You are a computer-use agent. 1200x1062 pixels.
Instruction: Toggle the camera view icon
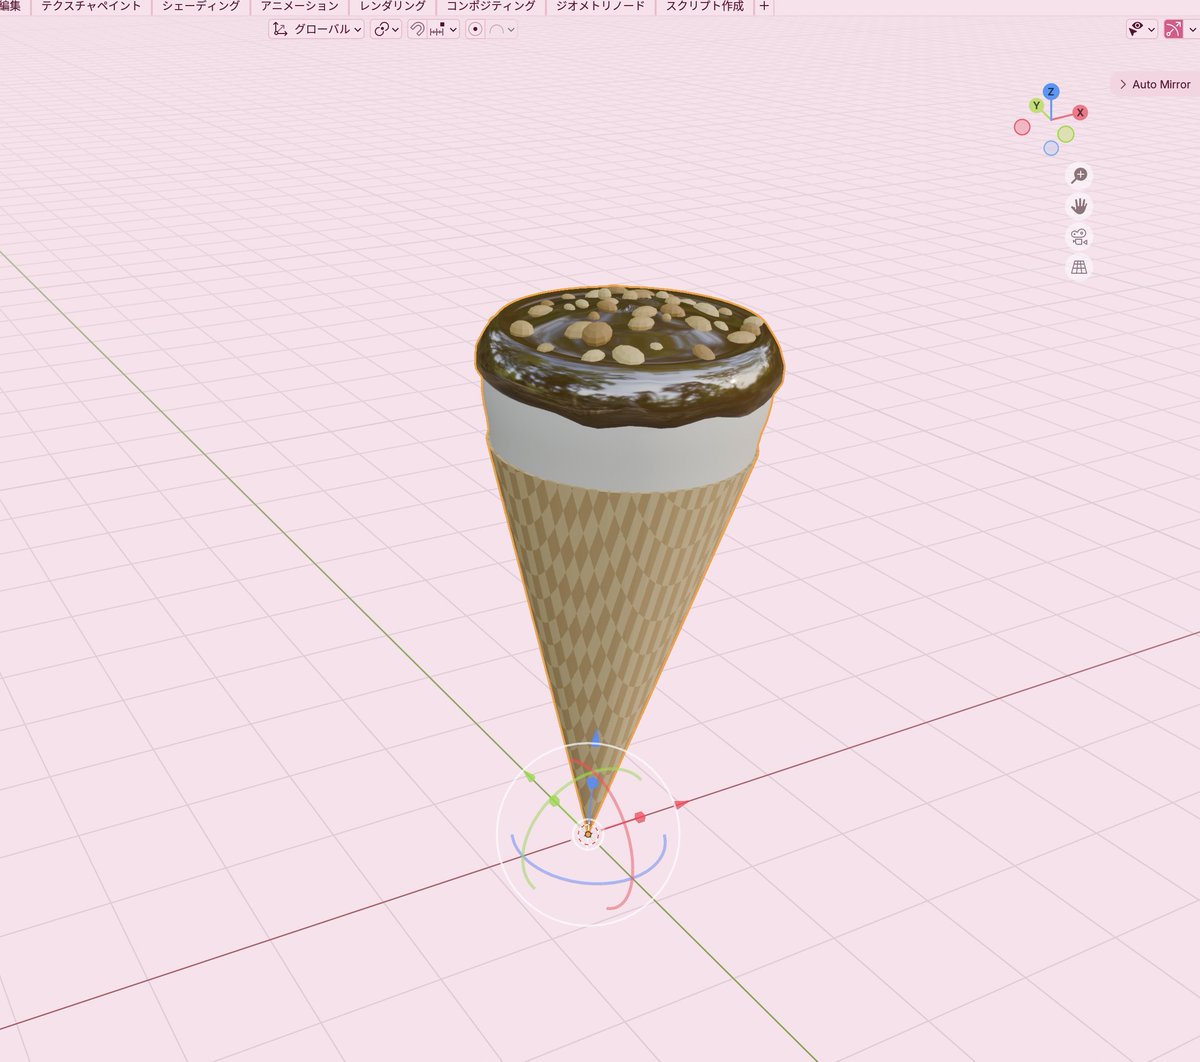point(1079,237)
